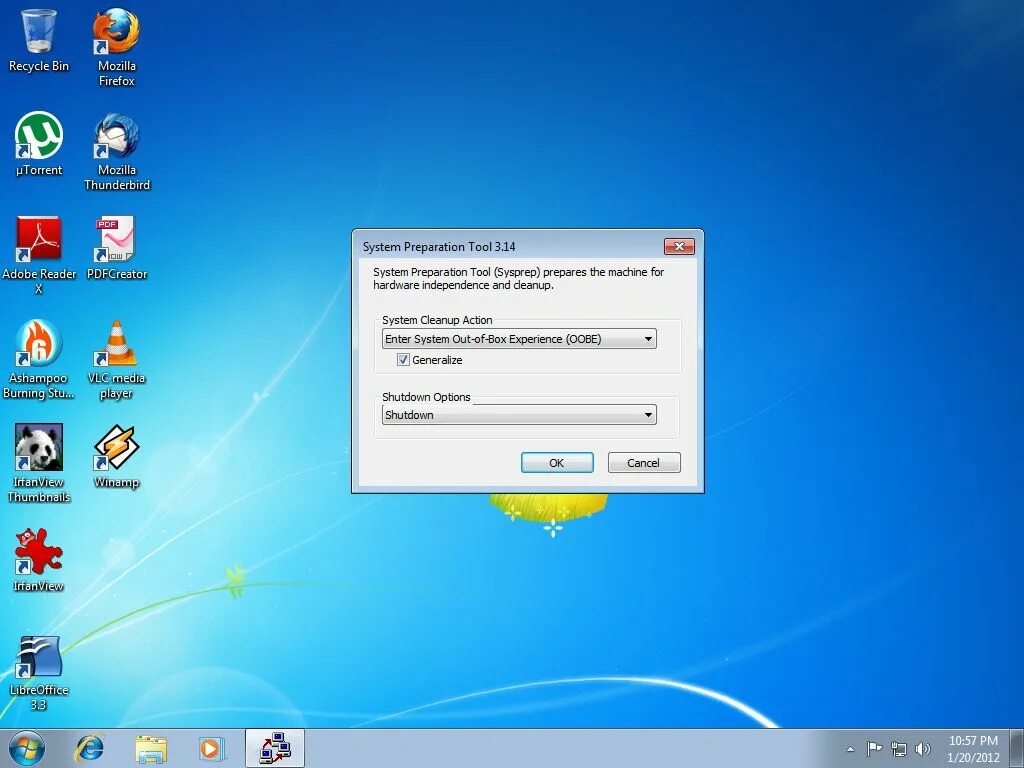1024x768 pixels.
Task: Select the PDFCreator desktop shortcut
Action: click(x=116, y=248)
